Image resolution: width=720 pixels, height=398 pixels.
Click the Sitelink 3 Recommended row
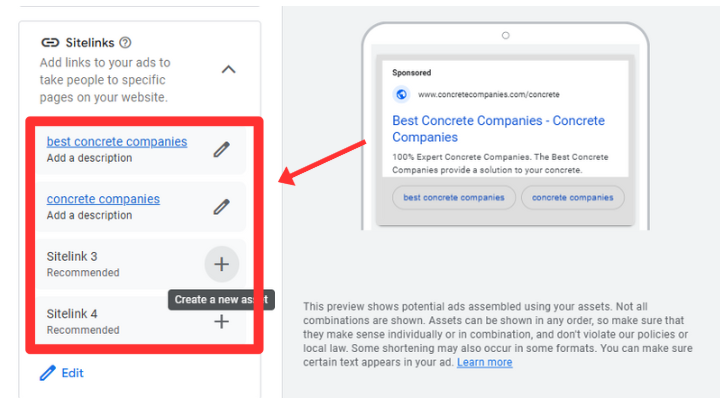click(x=141, y=264)
